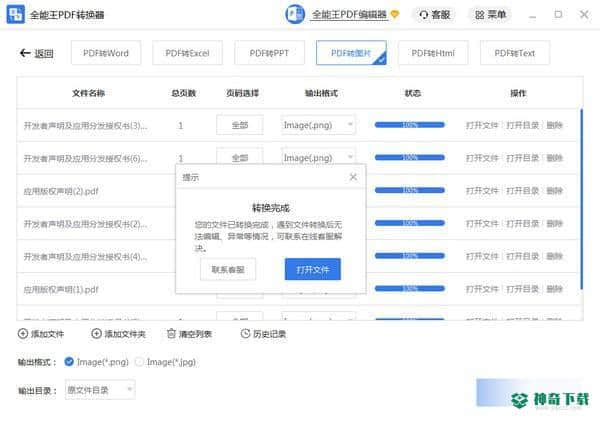Screen dimensions: 600x422
Task: Click 删除 for 开发者声明及应用分发授权书(3)
Action: coord(554,125)
